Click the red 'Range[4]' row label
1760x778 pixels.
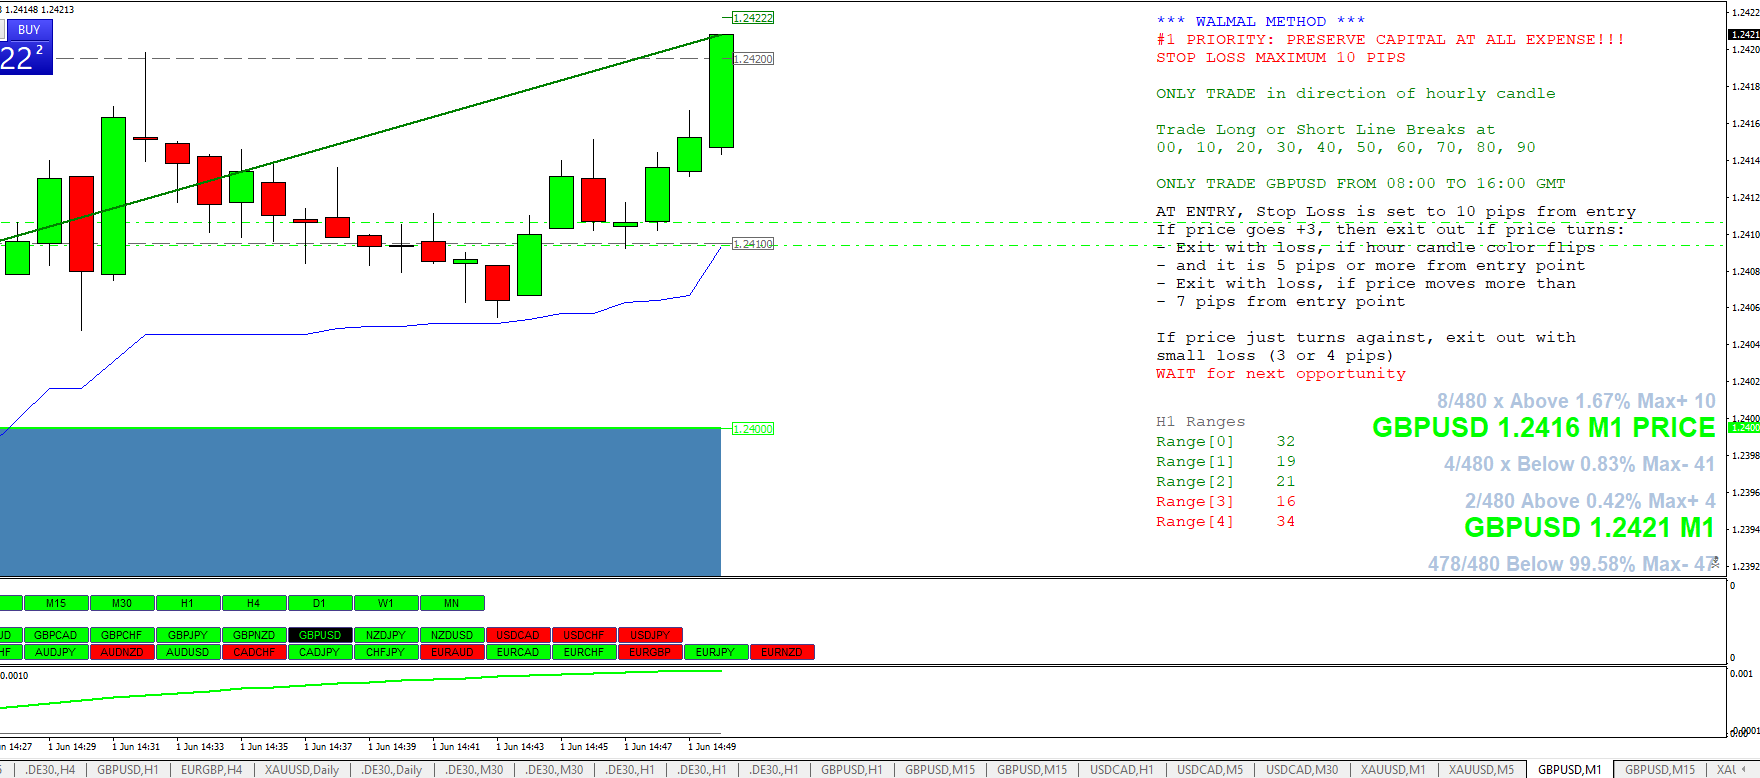point(1195,522)
